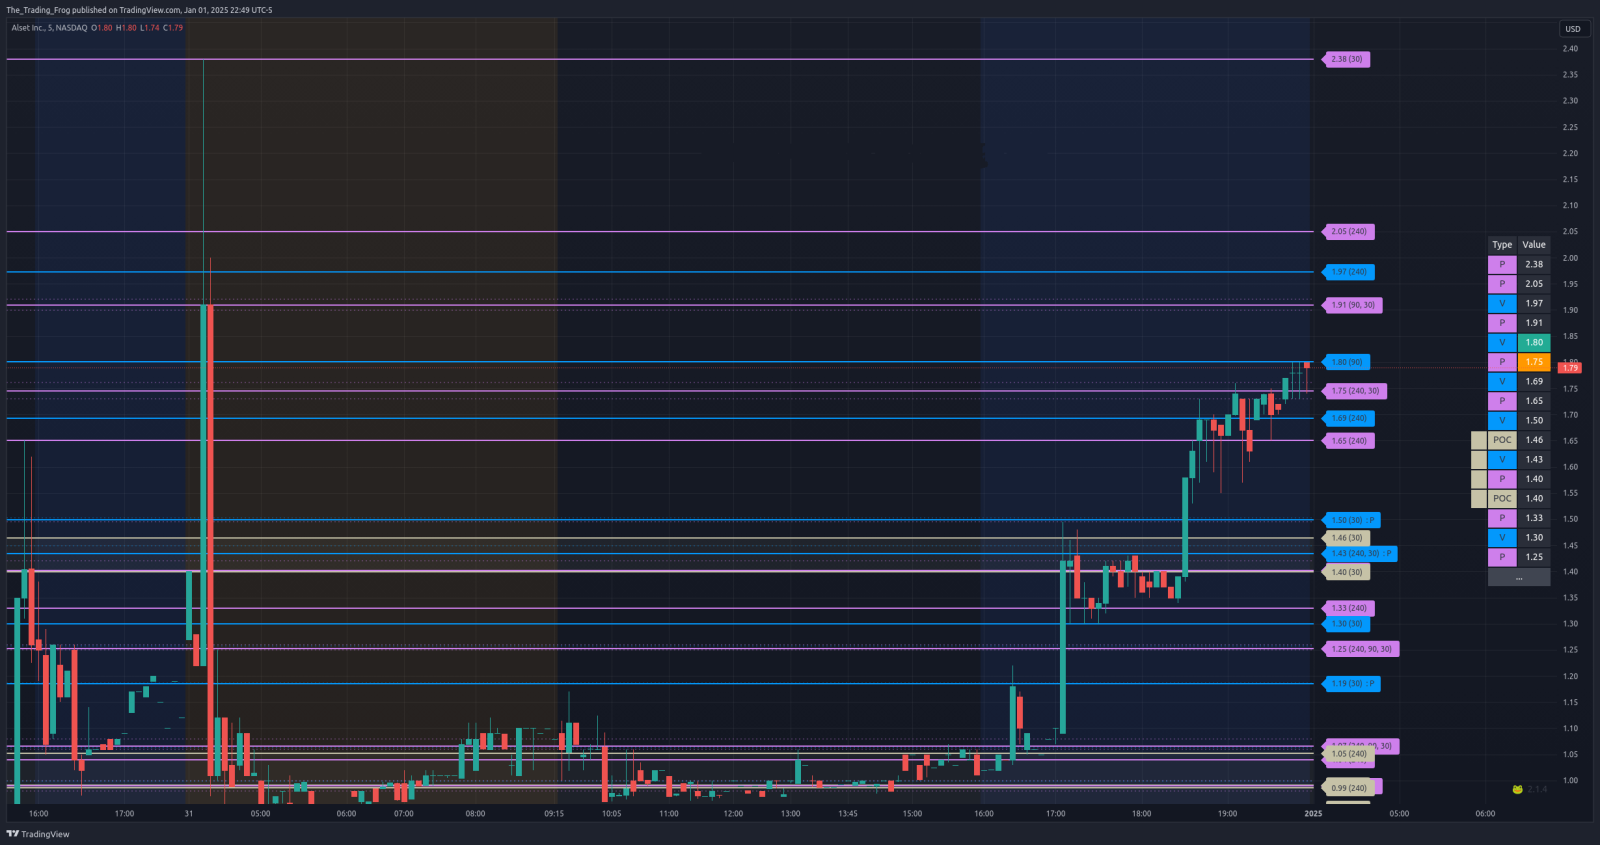The height and width of the screenshot is (845, 1600).
Task: Select the 1.69 (240) level label
Action: coord(1349,418)
